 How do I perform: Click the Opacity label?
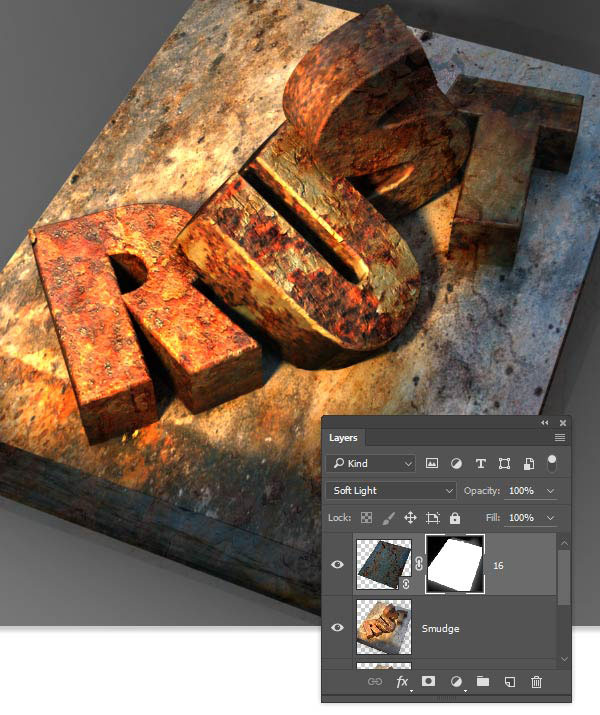(481, 491)
